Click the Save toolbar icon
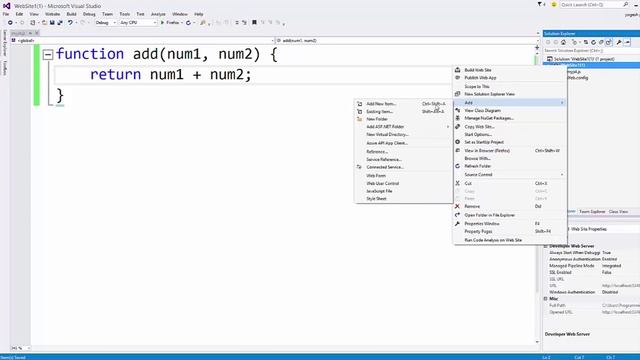The height and width of the screenshot is (360, 640). coord(52,23)
